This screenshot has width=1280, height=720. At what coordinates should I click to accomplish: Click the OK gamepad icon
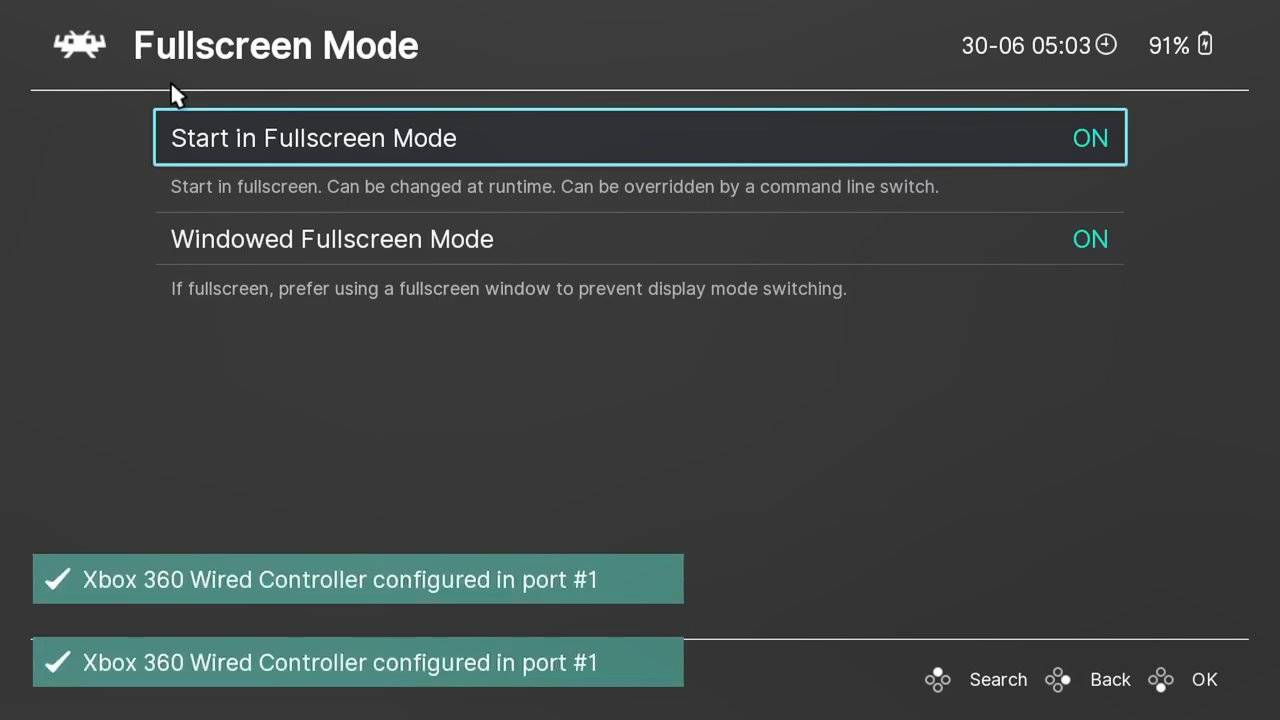click(1161, 679)
